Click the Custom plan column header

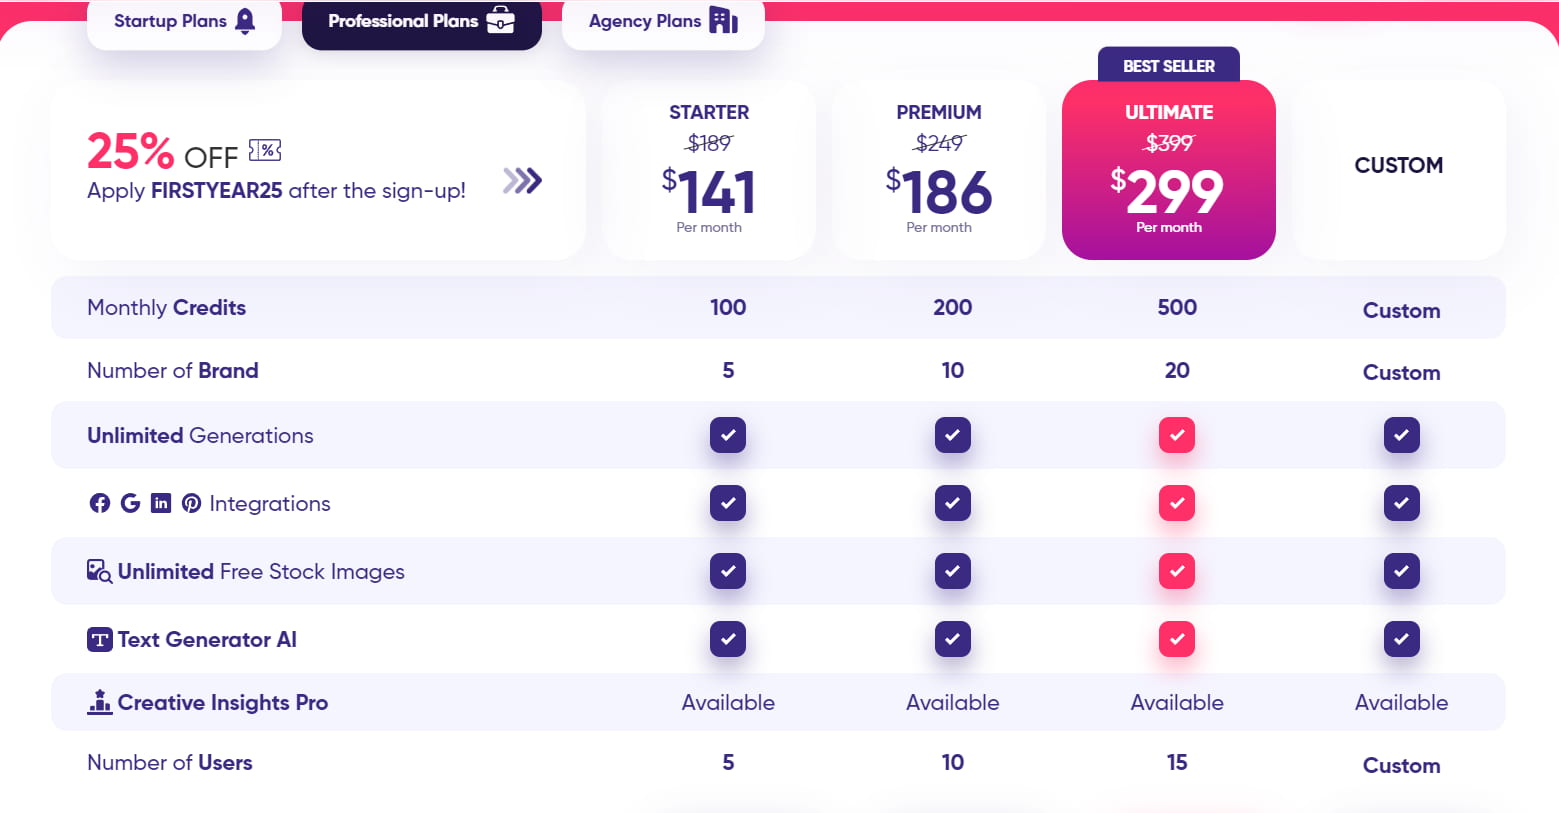pyautogui.click(x=1399, y=166)
